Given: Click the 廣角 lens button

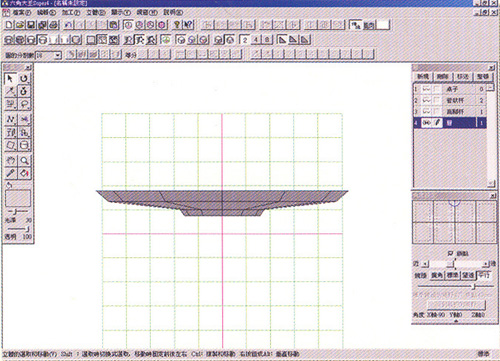Looking at the screenshot, I should [x=437, y=276].
